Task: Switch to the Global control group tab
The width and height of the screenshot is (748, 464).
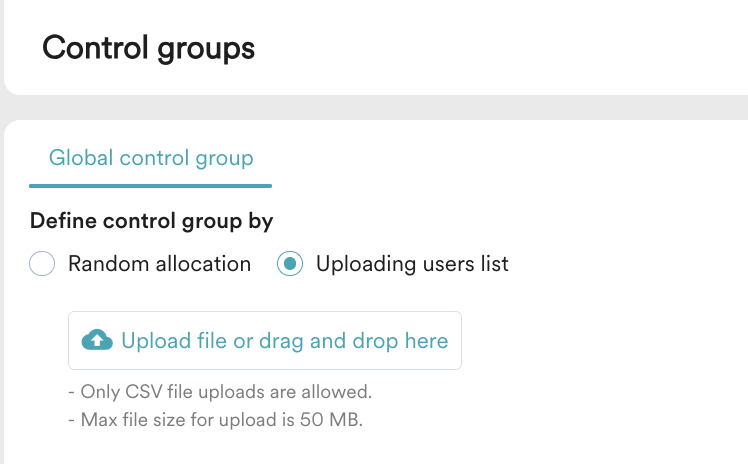Action: pos(151,158)
